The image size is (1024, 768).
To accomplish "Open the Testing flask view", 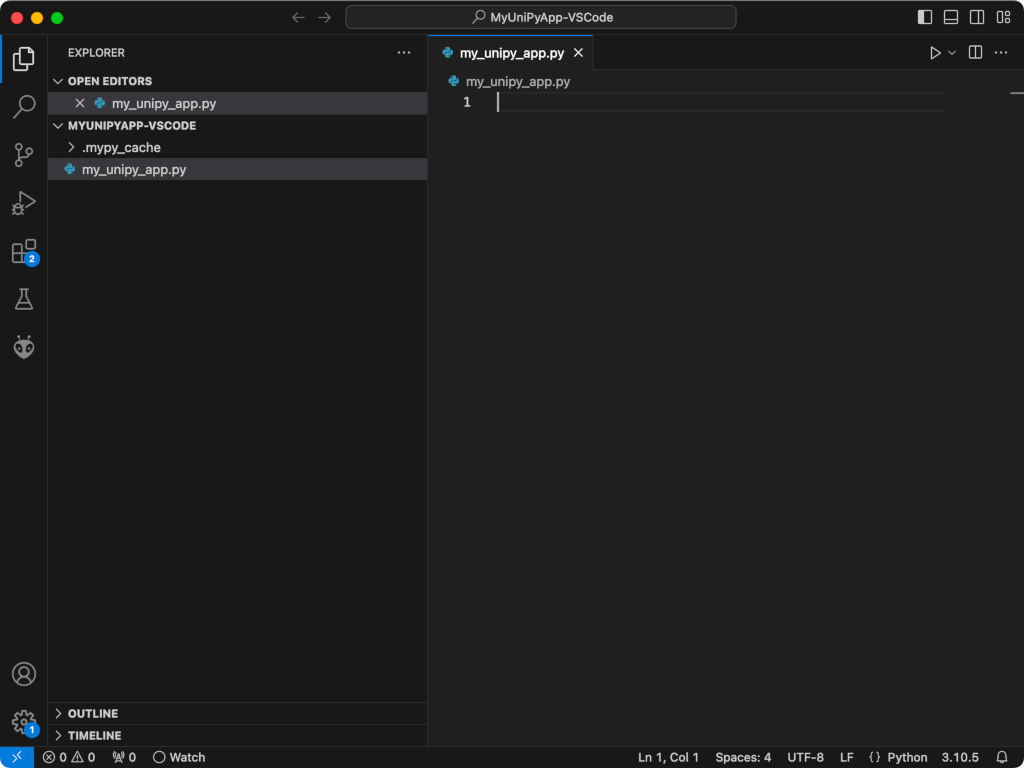I will (x=24, y=299).
